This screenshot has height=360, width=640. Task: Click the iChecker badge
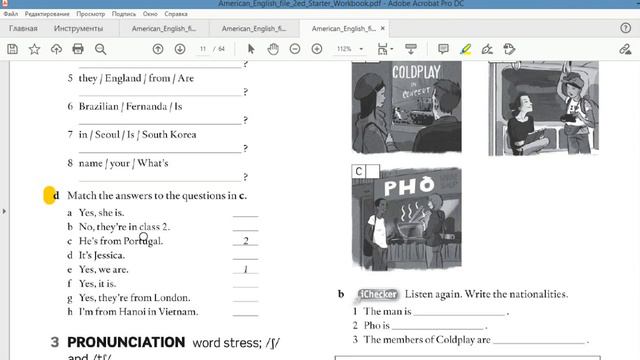coord(378,294)
